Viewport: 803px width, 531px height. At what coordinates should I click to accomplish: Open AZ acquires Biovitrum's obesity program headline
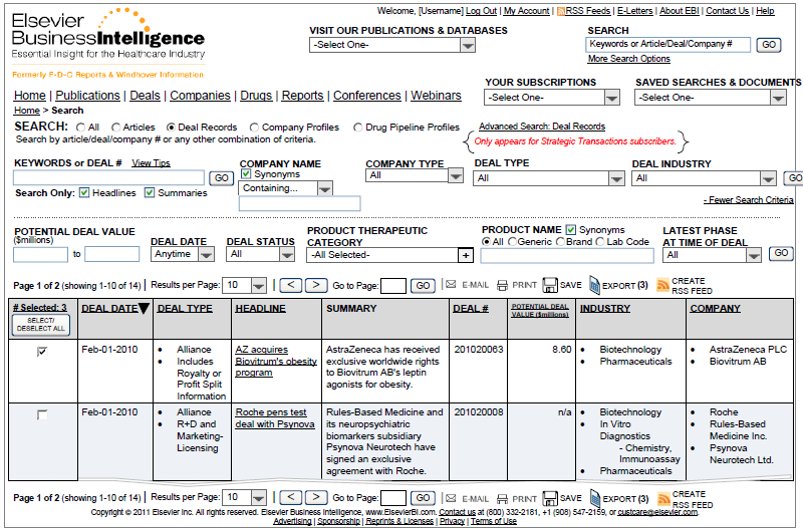[x=276, y=361]
